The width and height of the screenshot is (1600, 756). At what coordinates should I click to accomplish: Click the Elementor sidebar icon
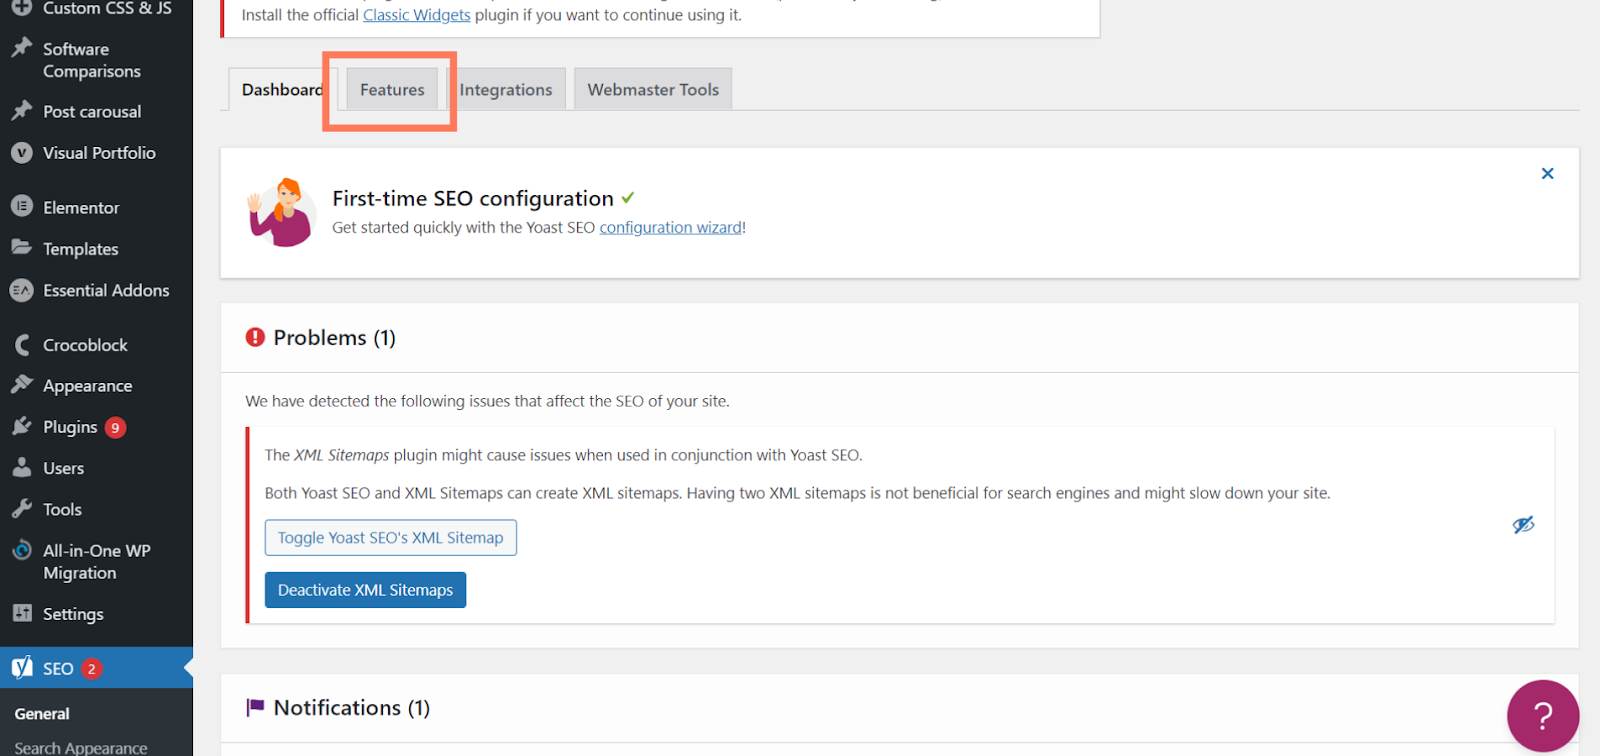coord(22,206)
